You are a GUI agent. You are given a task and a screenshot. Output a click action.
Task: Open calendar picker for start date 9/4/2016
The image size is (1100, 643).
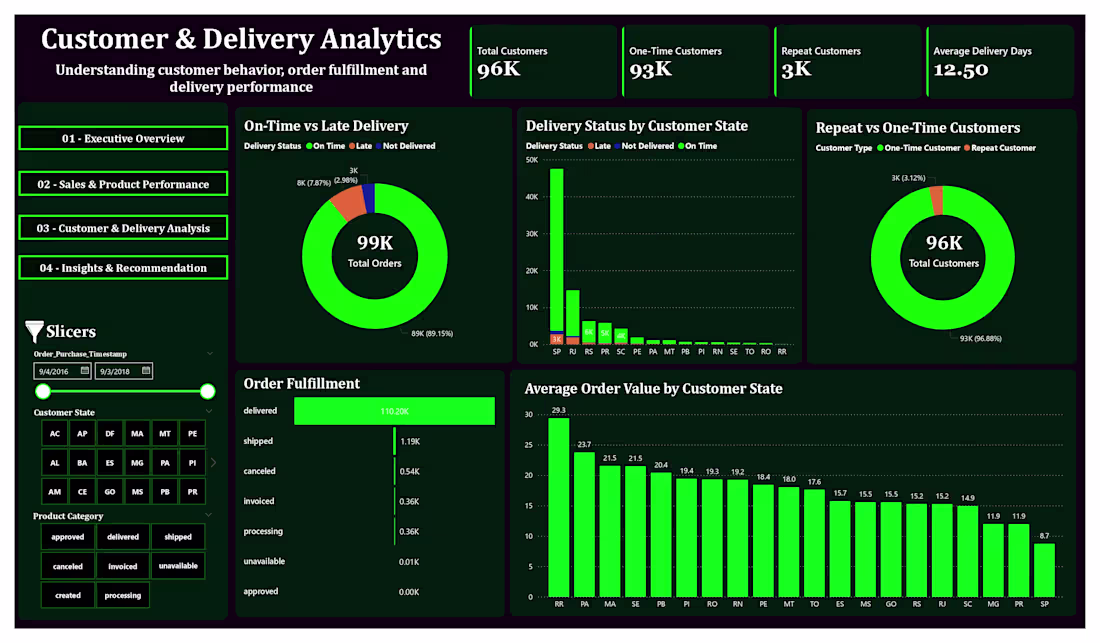85,370
